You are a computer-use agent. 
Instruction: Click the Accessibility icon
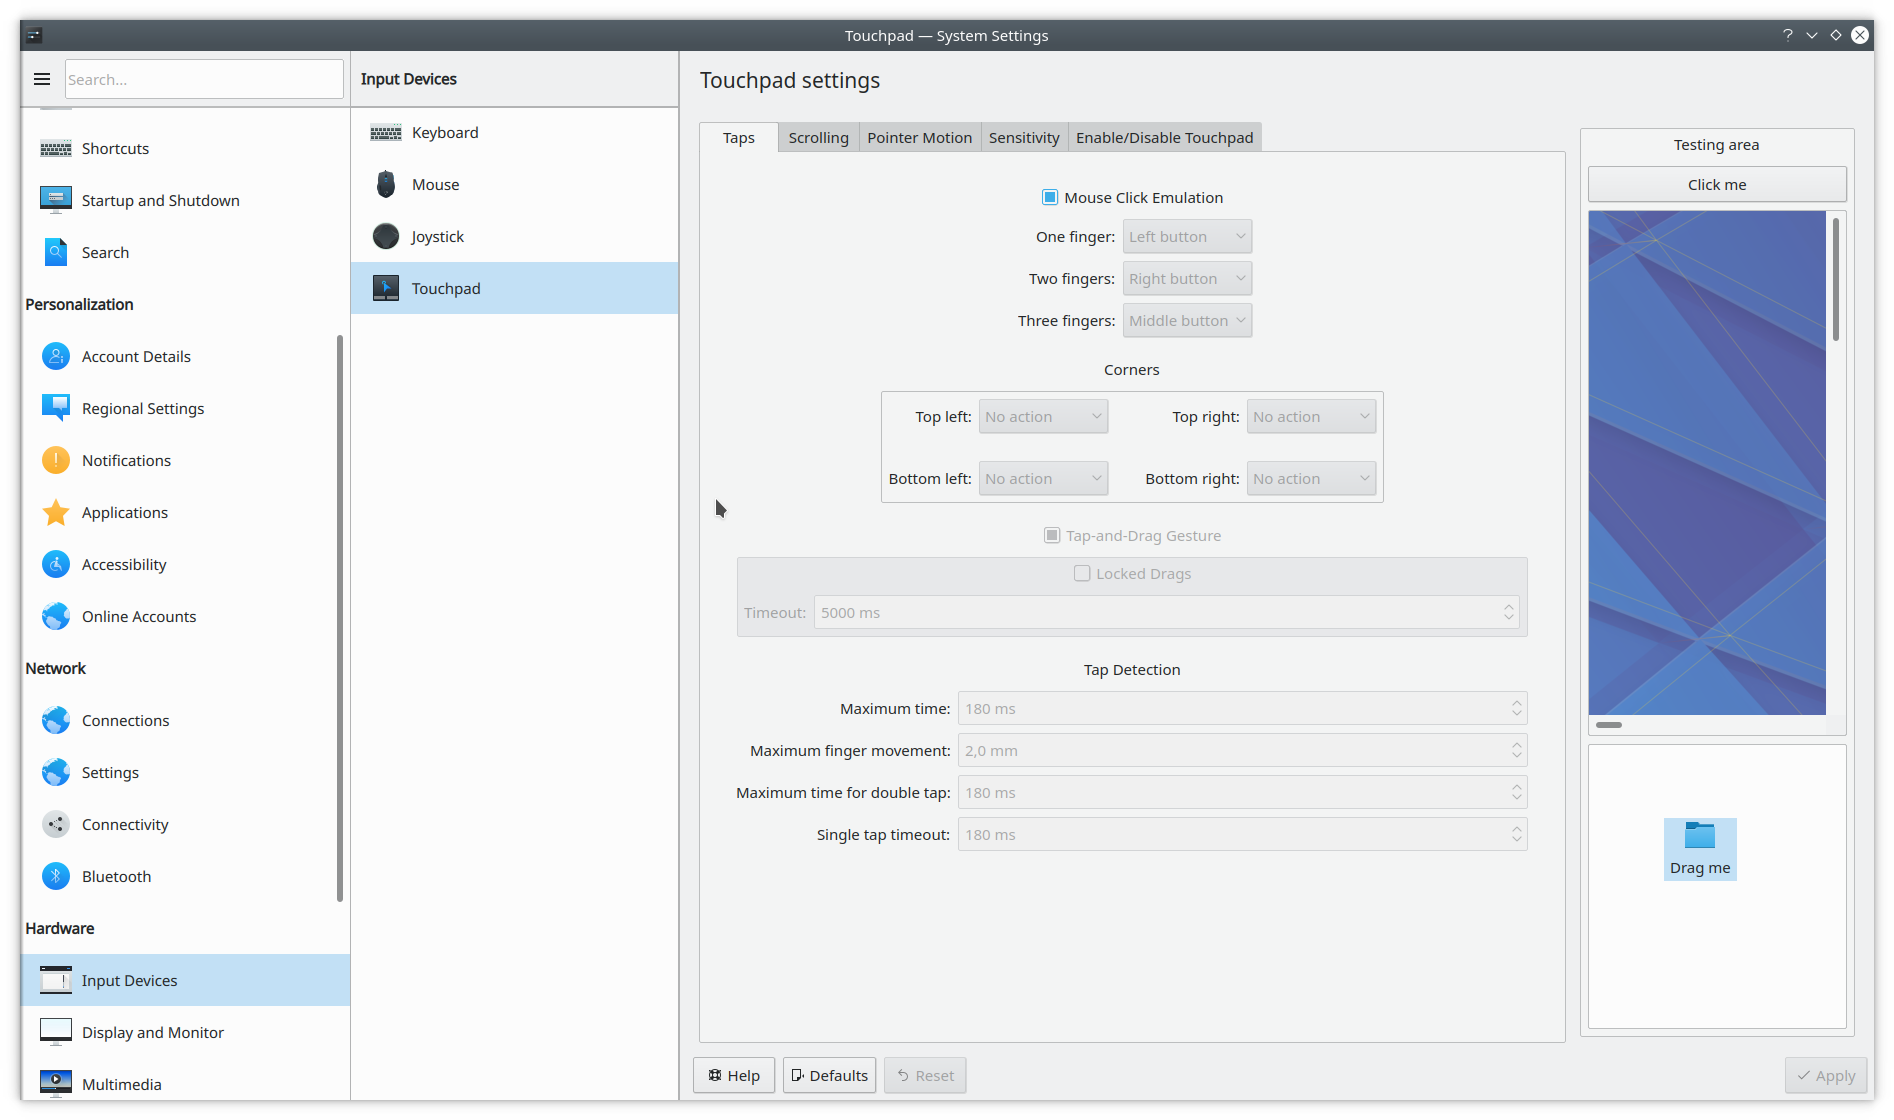click(x=56, y=564)
